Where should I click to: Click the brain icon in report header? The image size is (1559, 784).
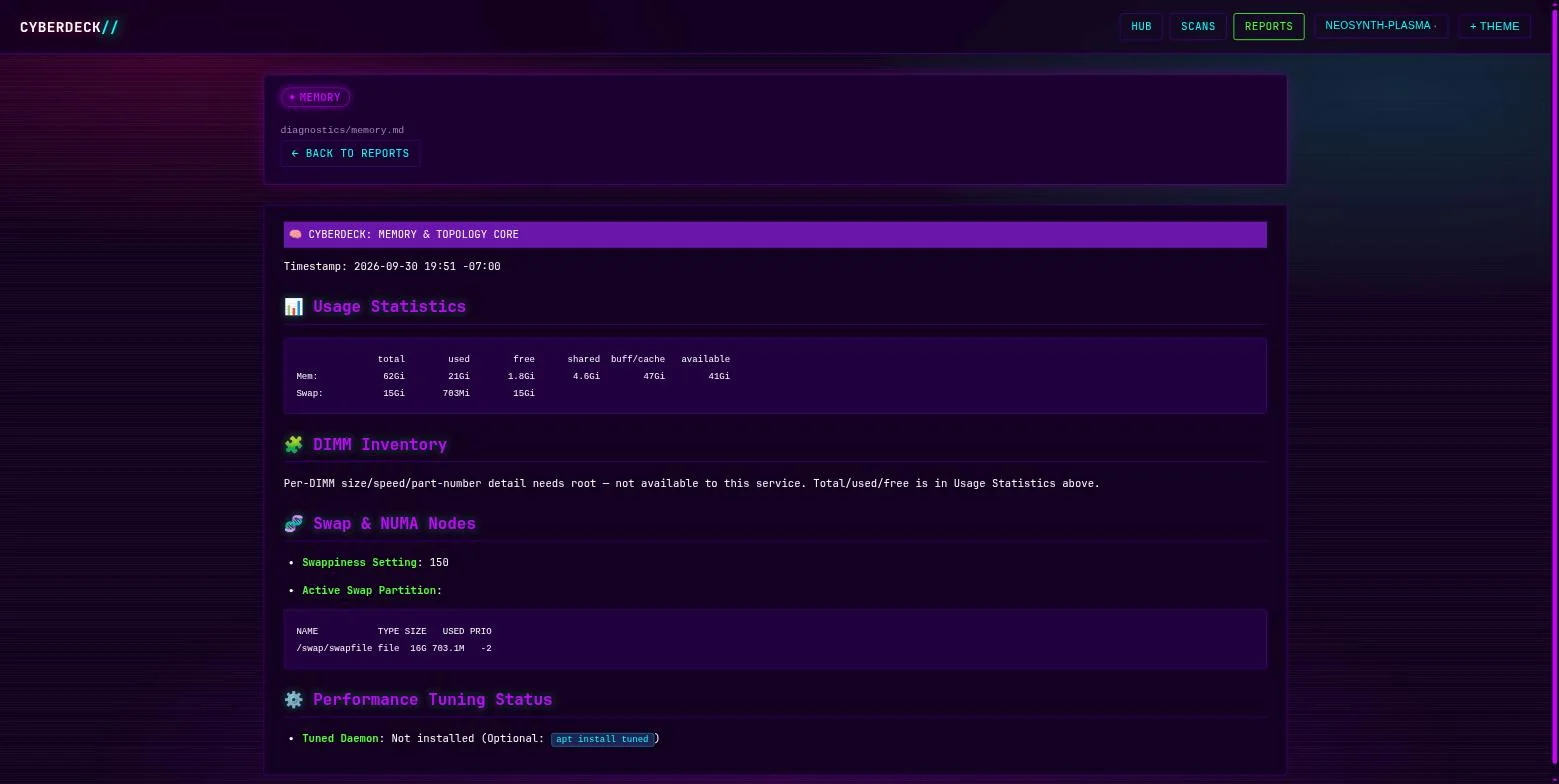coord(295,234)
